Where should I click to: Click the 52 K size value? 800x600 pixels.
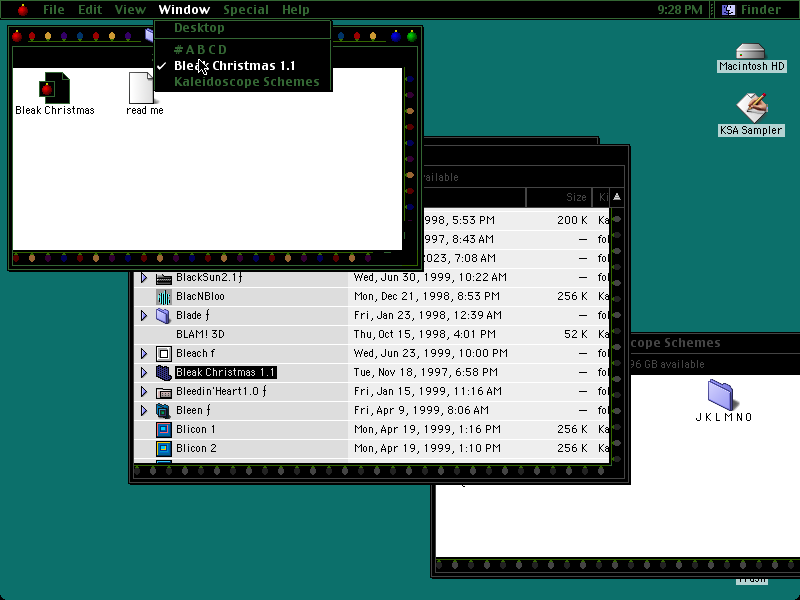coord(576,335)
